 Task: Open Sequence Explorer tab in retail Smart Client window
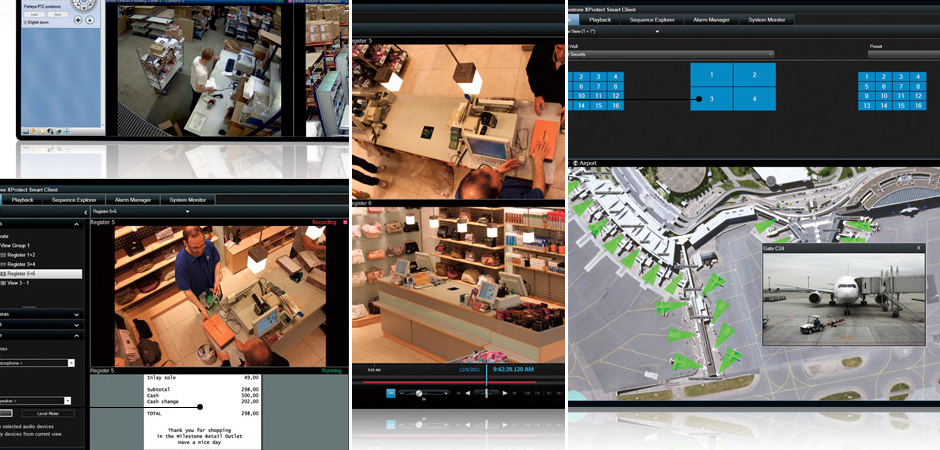(x=74, y=200)
